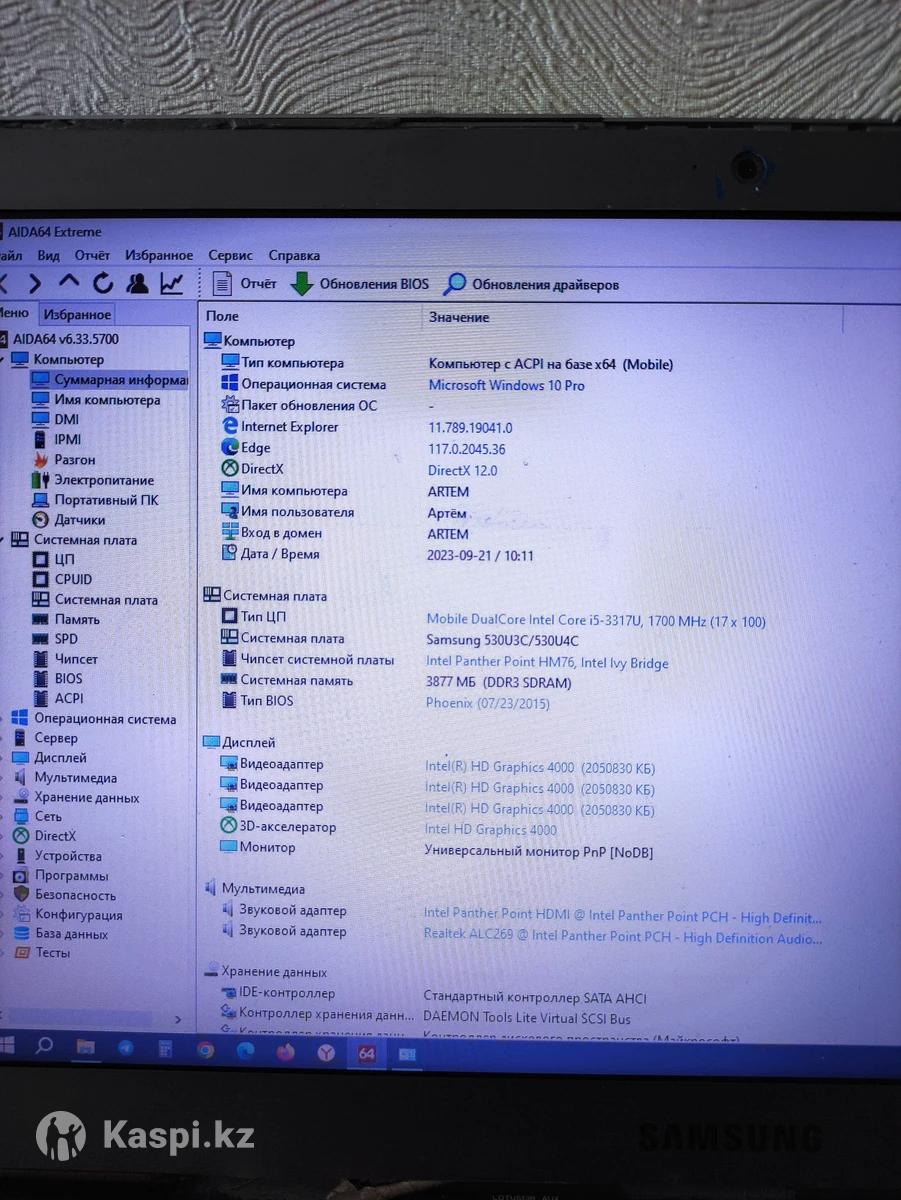Open Realtek ALC269 audio adapter link

[x=623, y=938]
